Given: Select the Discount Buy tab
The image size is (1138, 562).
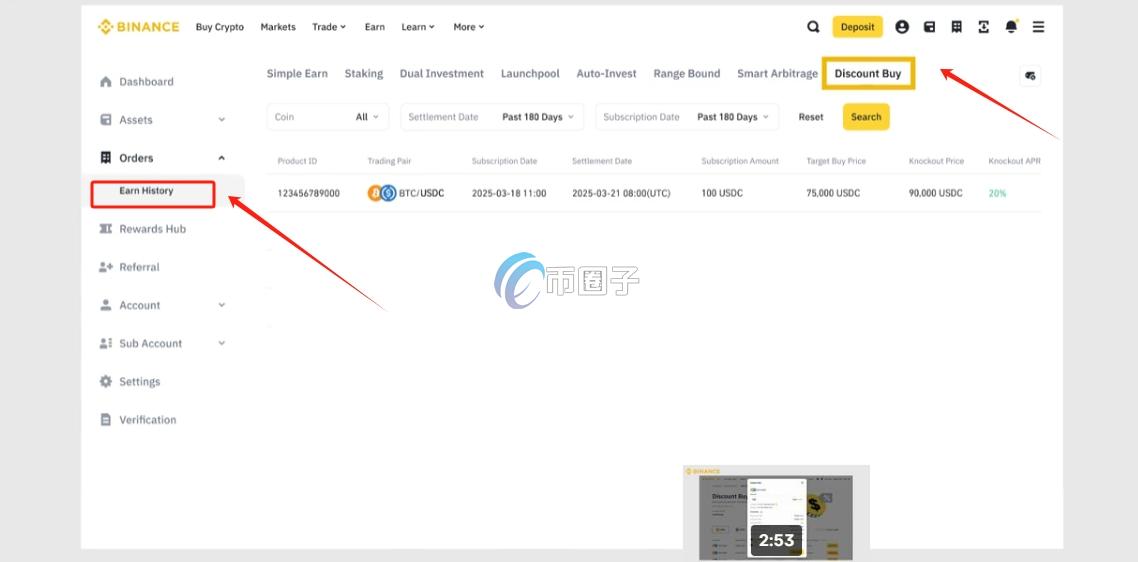Looking at the screenshot, I should [x=868, y=73].
